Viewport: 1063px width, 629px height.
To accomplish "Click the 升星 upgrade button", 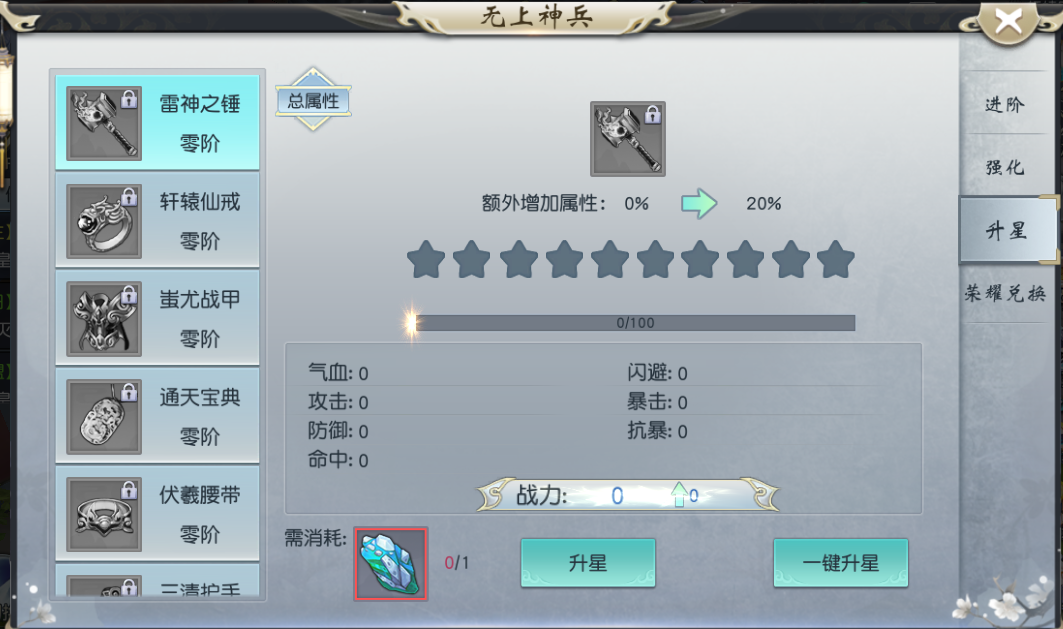I will [588, 563].
